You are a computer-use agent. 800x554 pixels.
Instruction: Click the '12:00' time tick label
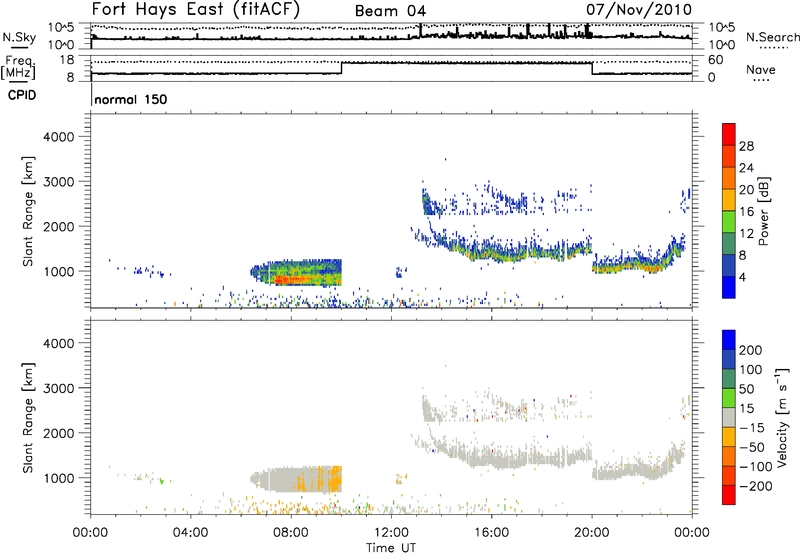pyautogui.click(x=391, y=533)
